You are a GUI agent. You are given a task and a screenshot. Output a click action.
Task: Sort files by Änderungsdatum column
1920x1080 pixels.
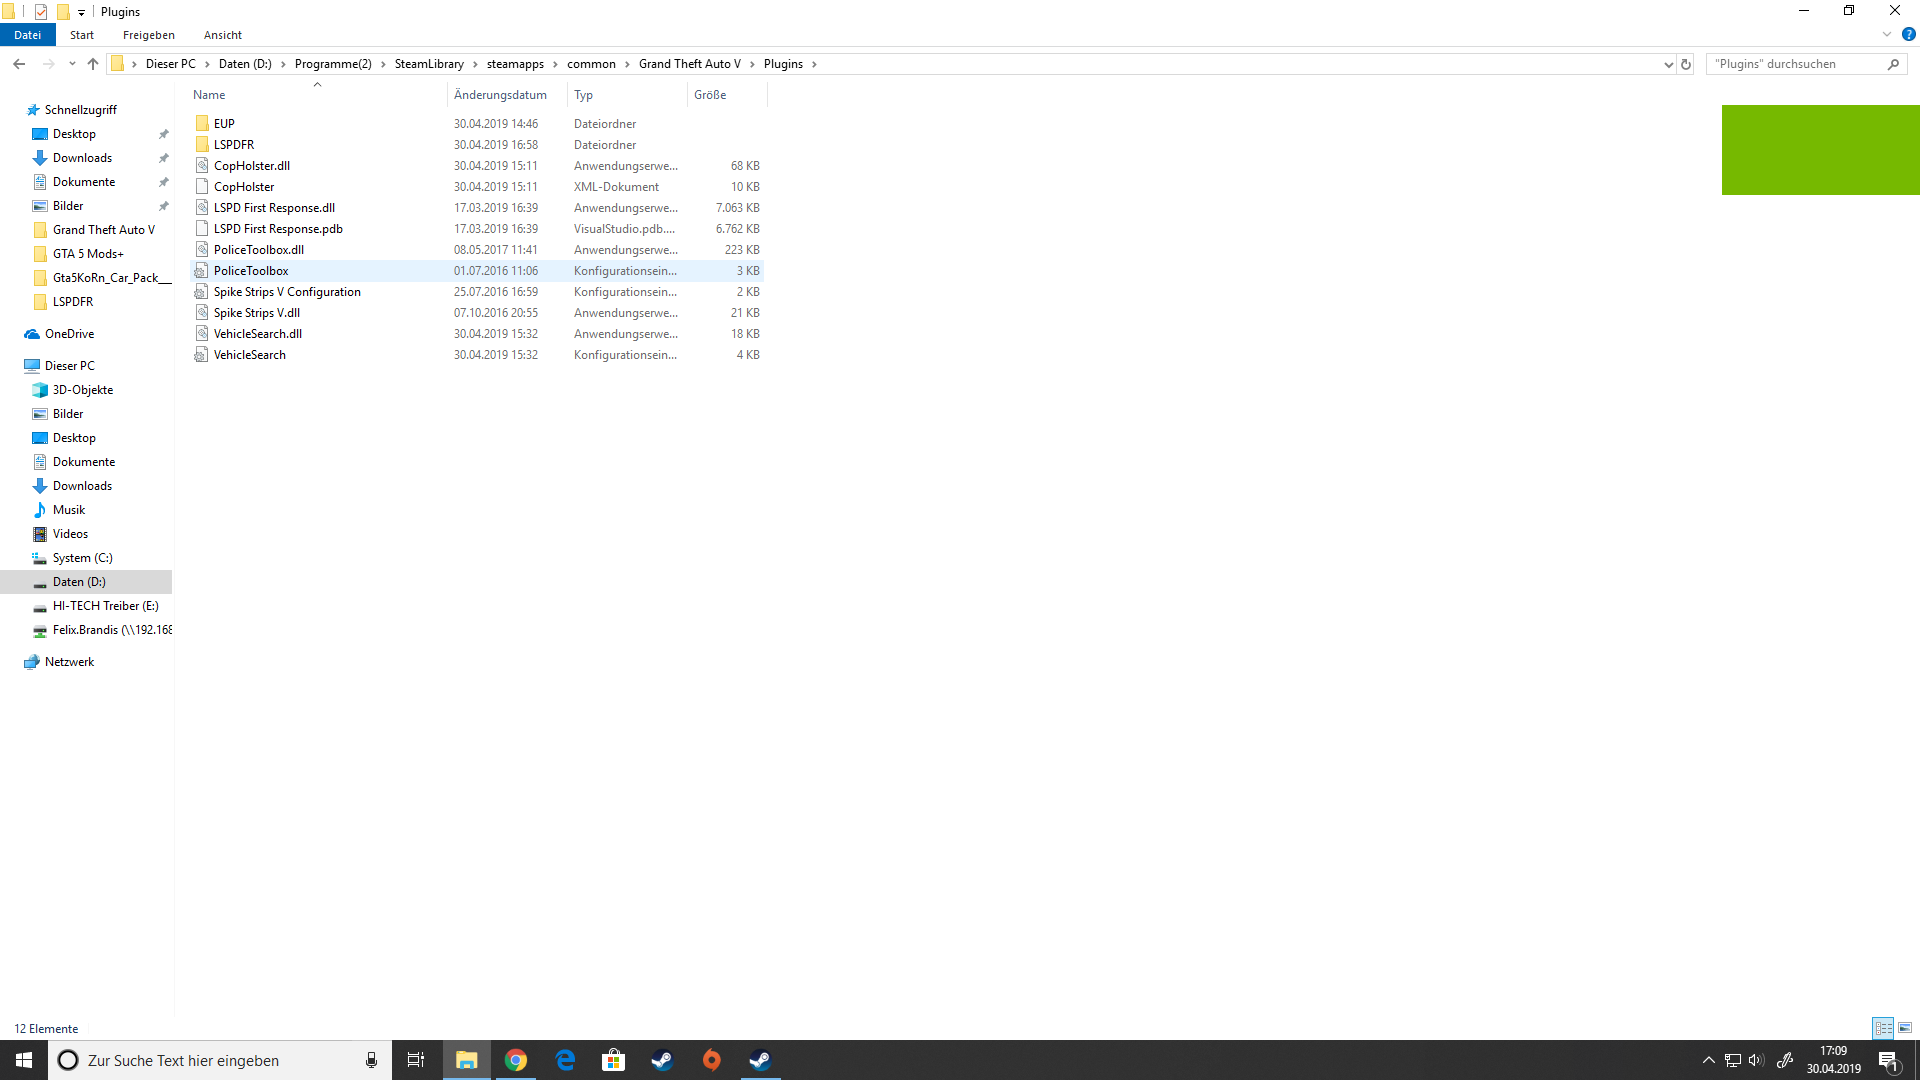point(500,95)
